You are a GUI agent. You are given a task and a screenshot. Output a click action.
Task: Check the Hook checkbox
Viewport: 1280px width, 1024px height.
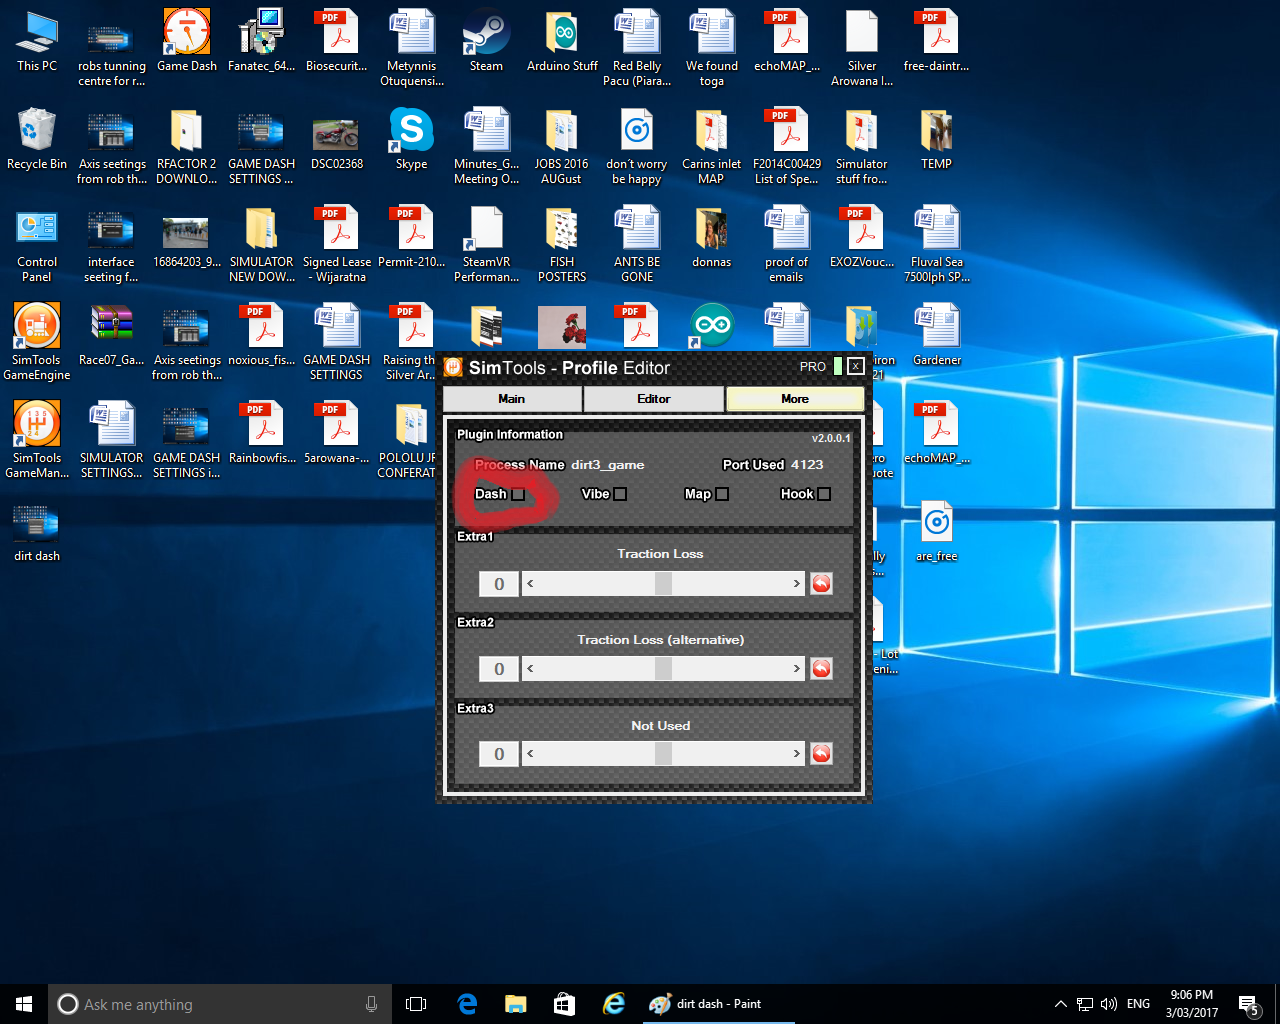824,494
